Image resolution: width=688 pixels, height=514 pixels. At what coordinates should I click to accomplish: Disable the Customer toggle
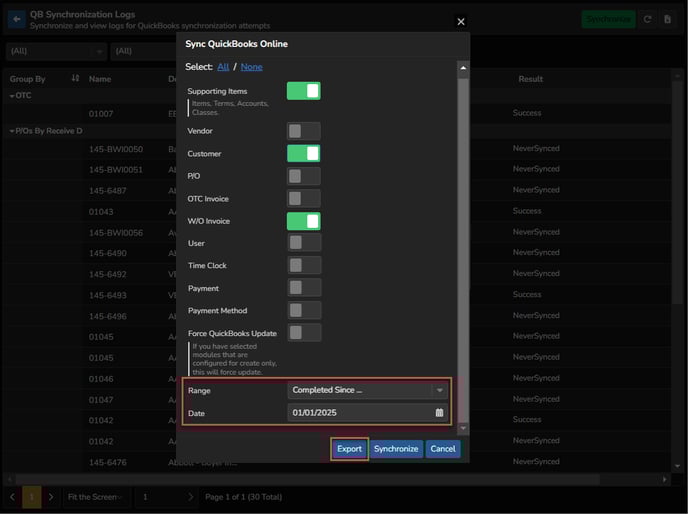pyautogui.click(x=304, y=154)
